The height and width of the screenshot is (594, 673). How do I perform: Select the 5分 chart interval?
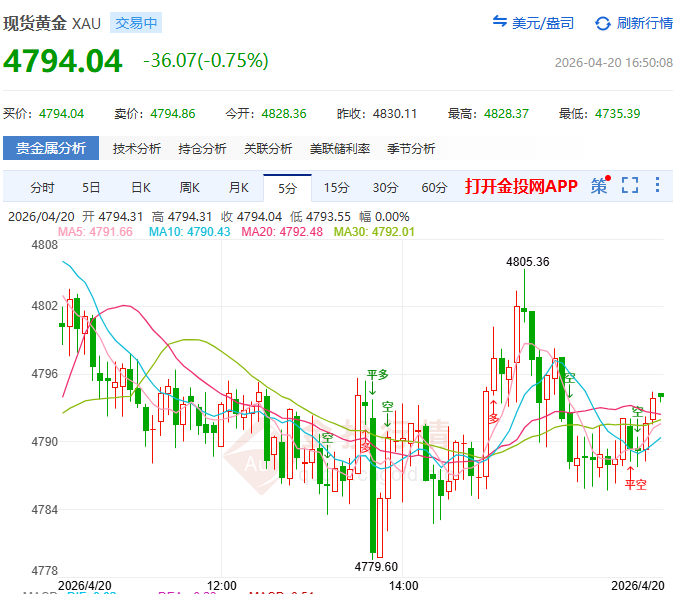287,188
